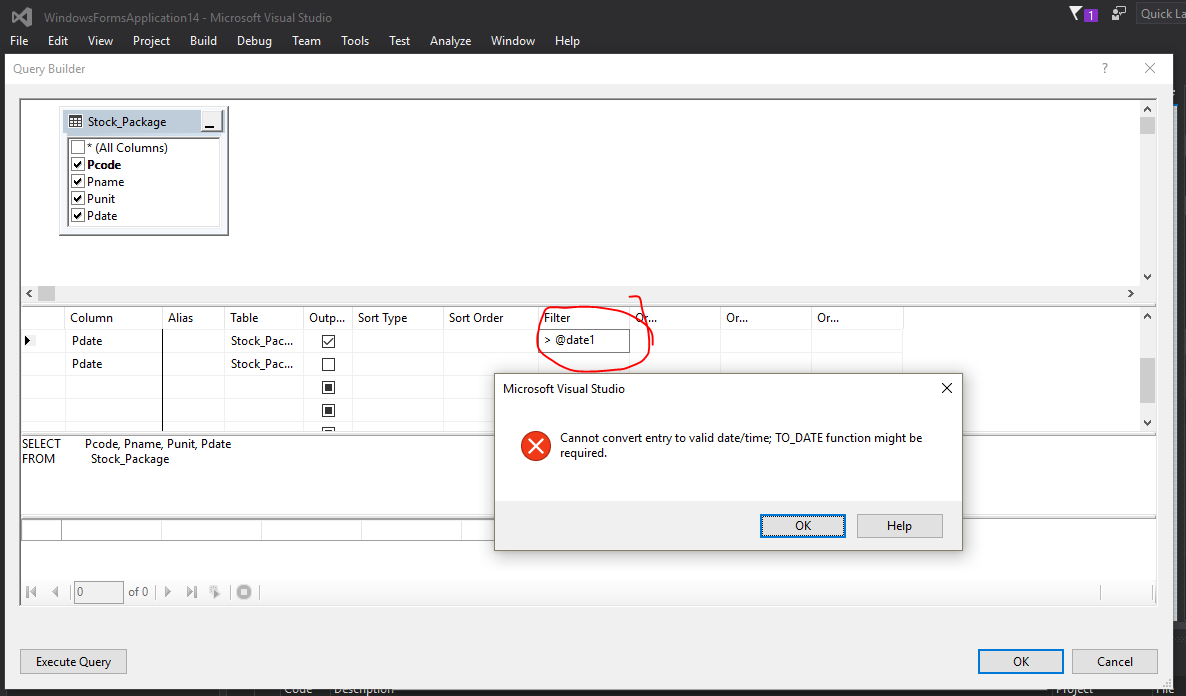Toggle Output checkbox in fourth grid row
Viewport: 1186px width, 696px height.
point(328,410)
